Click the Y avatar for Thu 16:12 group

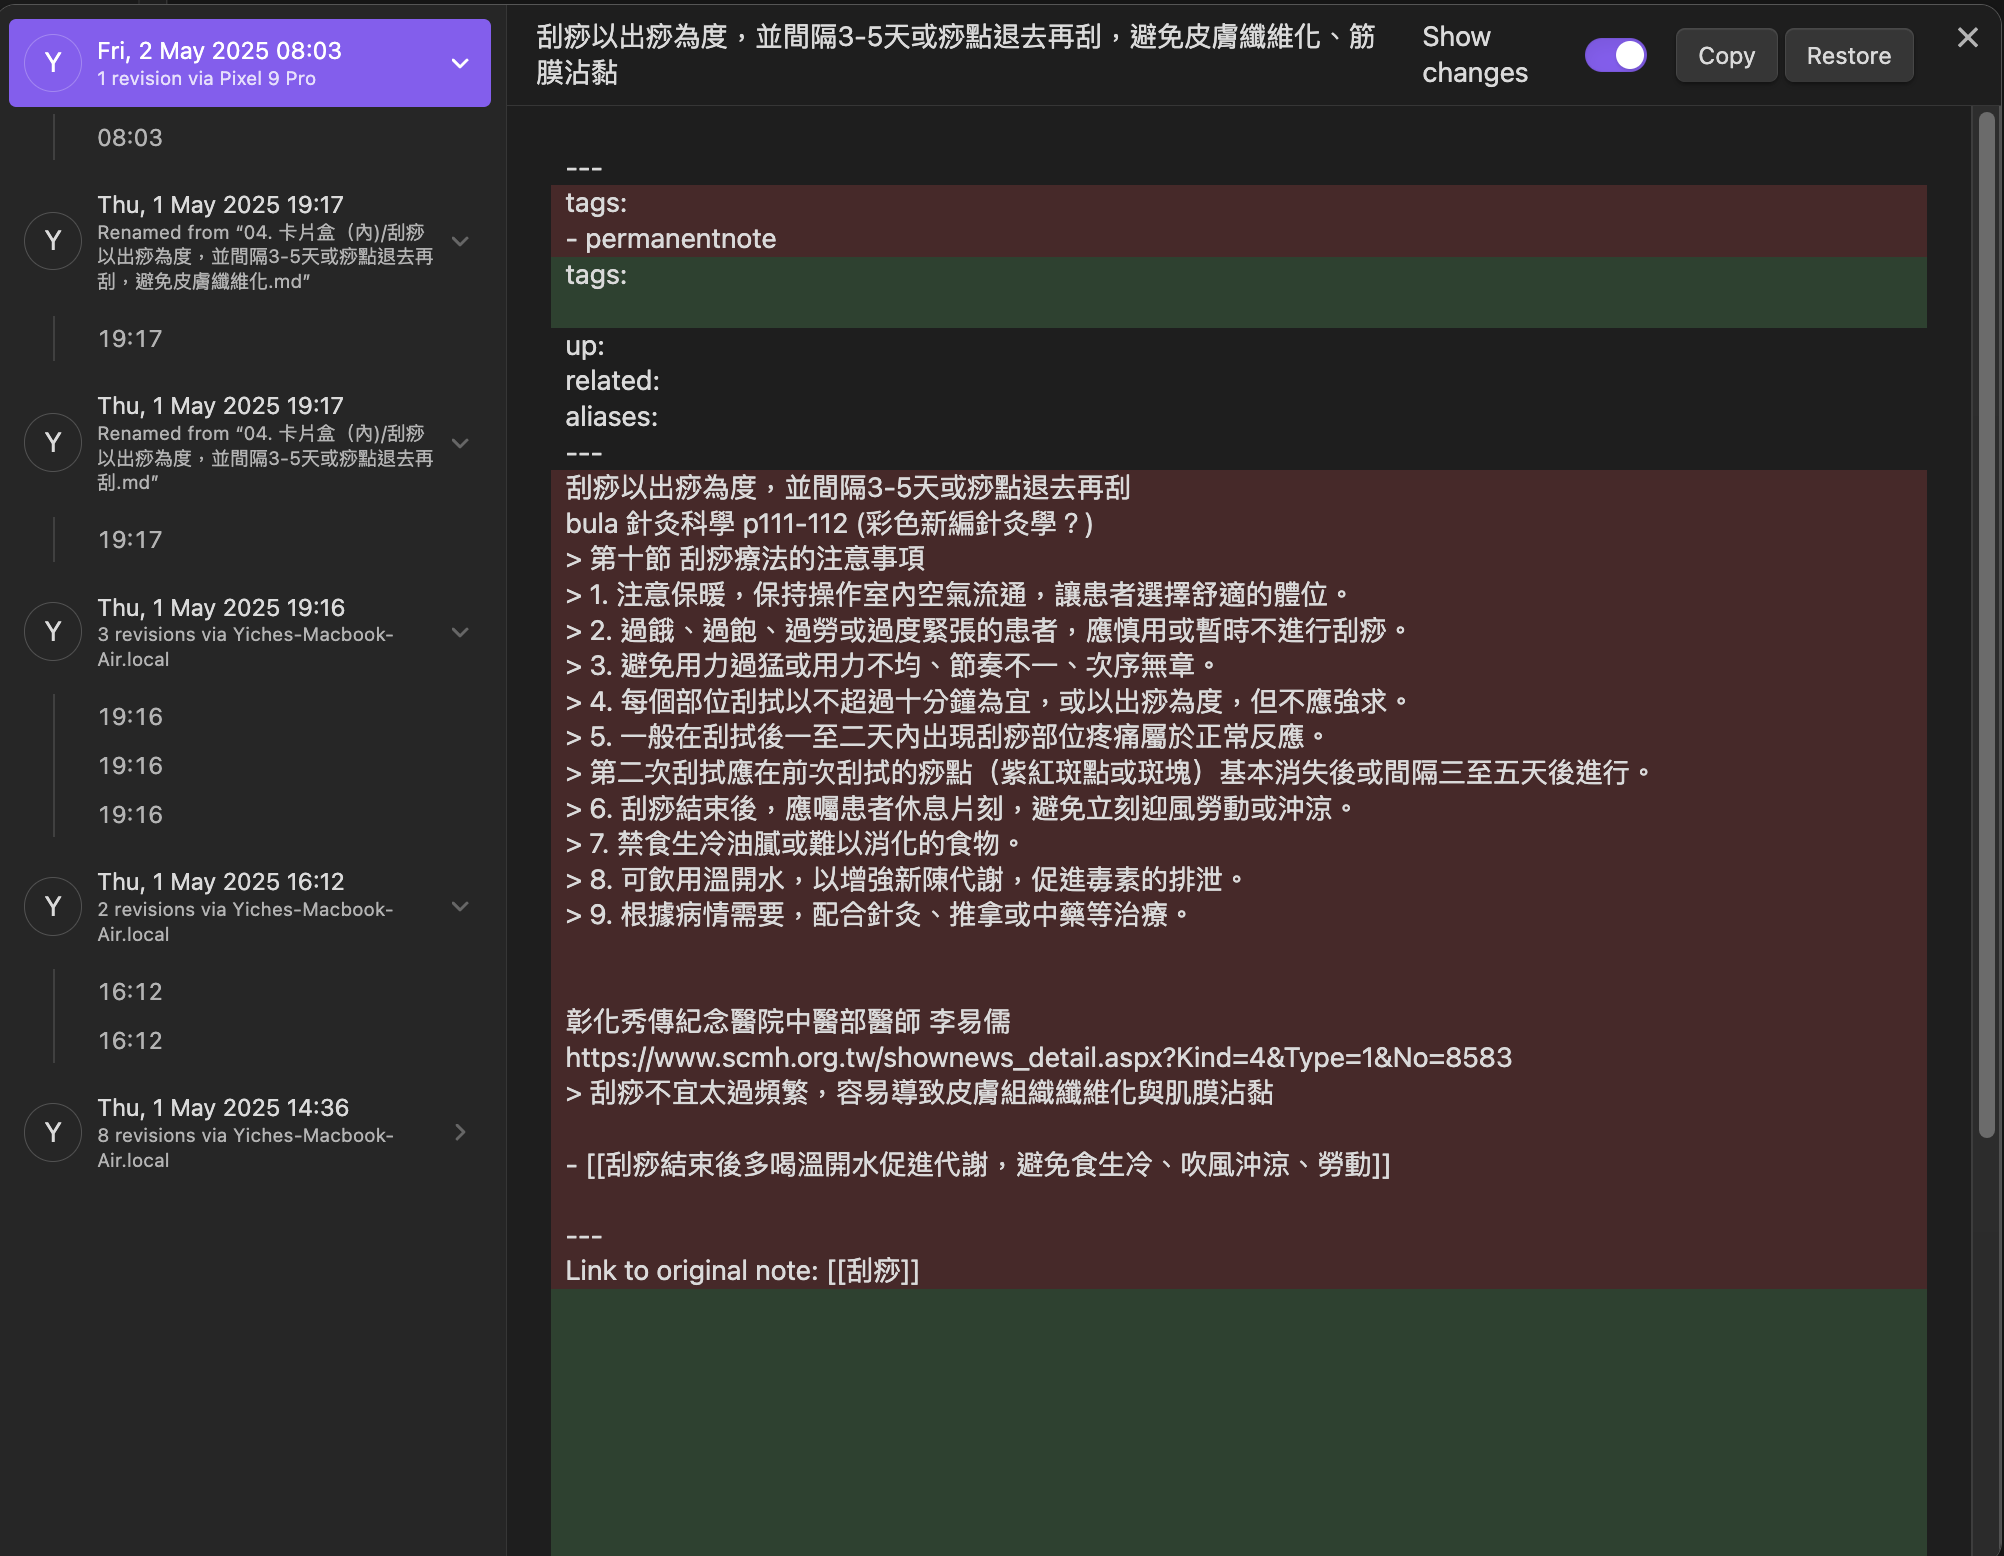coord(53,907)
